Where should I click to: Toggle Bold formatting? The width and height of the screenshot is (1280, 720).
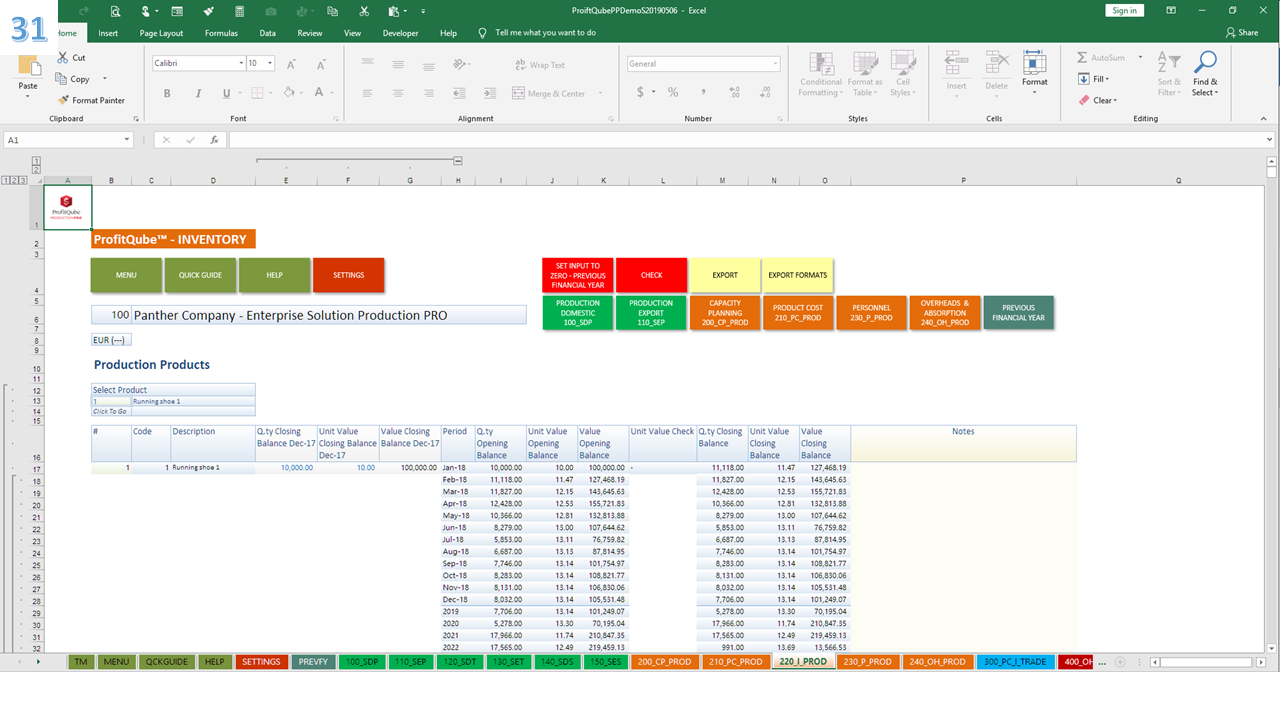[x=167, y=93]
